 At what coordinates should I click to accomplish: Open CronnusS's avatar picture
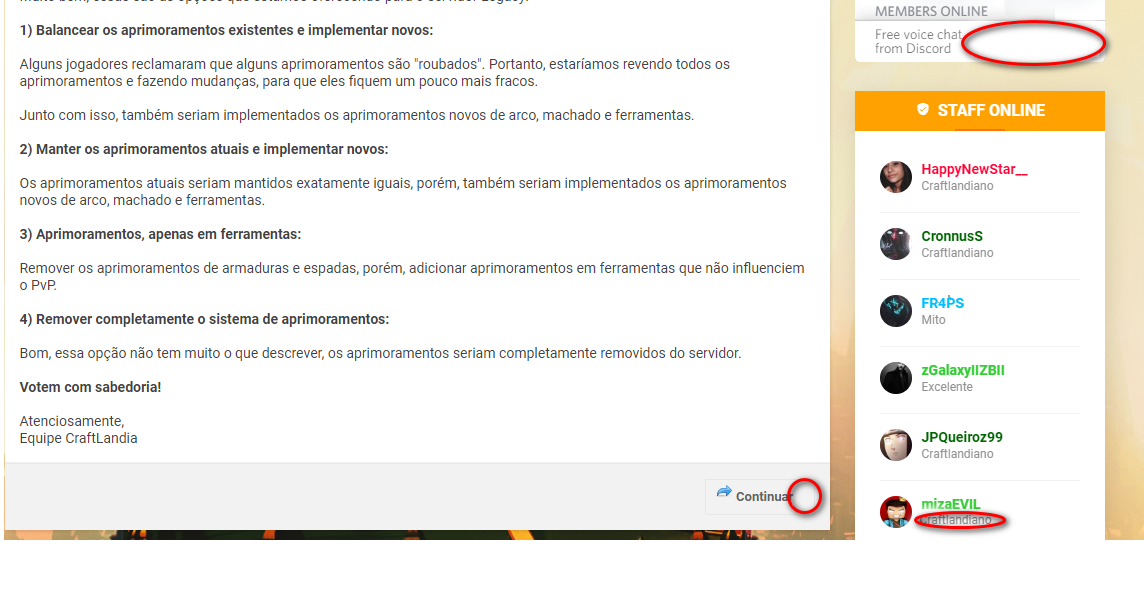pyautogui.click(x=895, y=244)
